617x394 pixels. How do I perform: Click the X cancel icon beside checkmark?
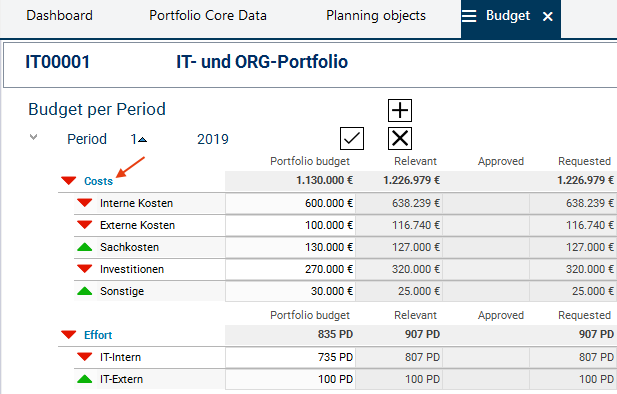point(400,139)
